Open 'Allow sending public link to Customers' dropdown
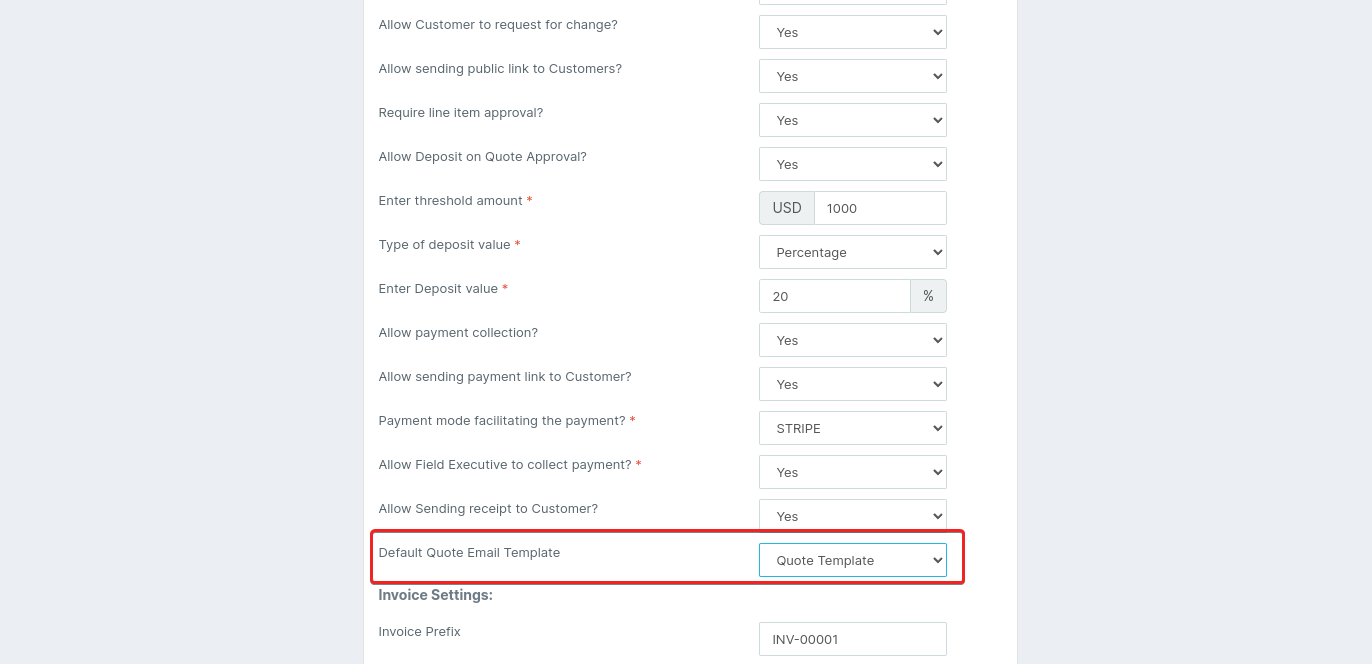 point(852,76)
